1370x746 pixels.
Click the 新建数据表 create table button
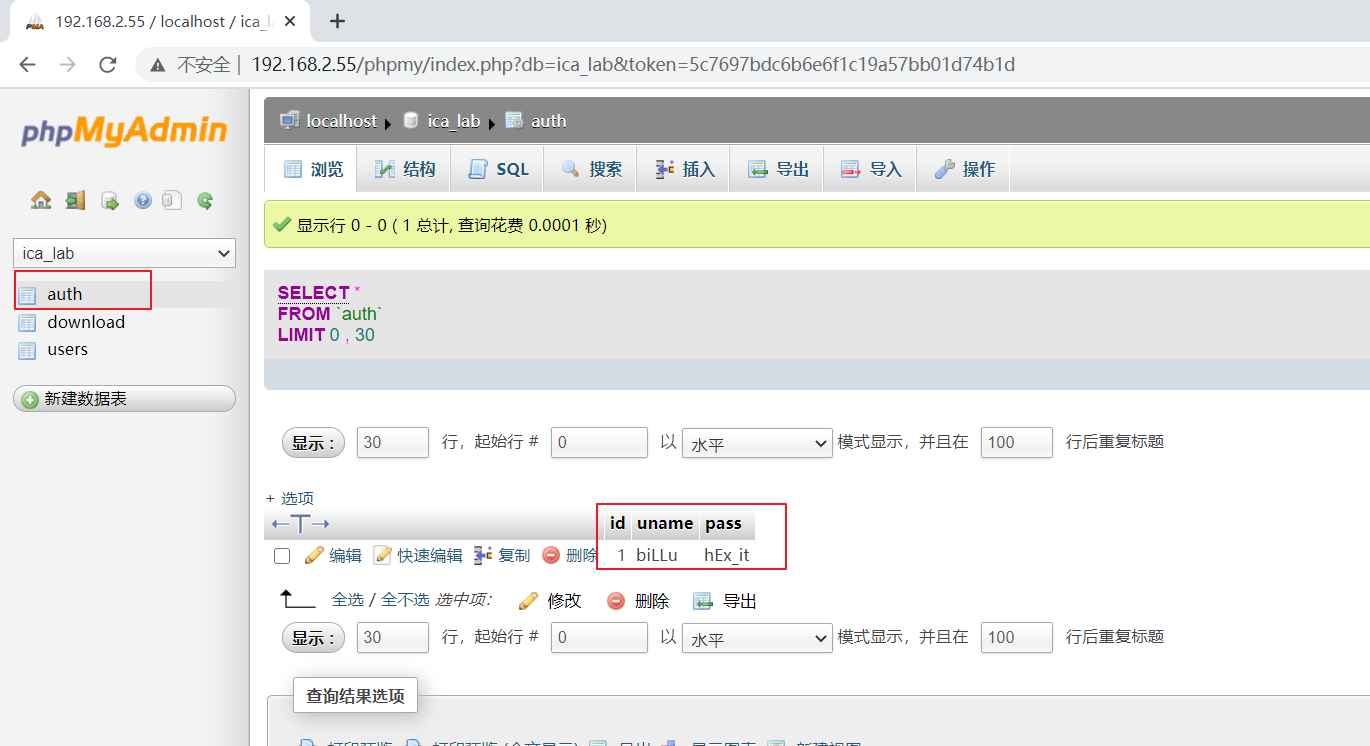[124, 399]
